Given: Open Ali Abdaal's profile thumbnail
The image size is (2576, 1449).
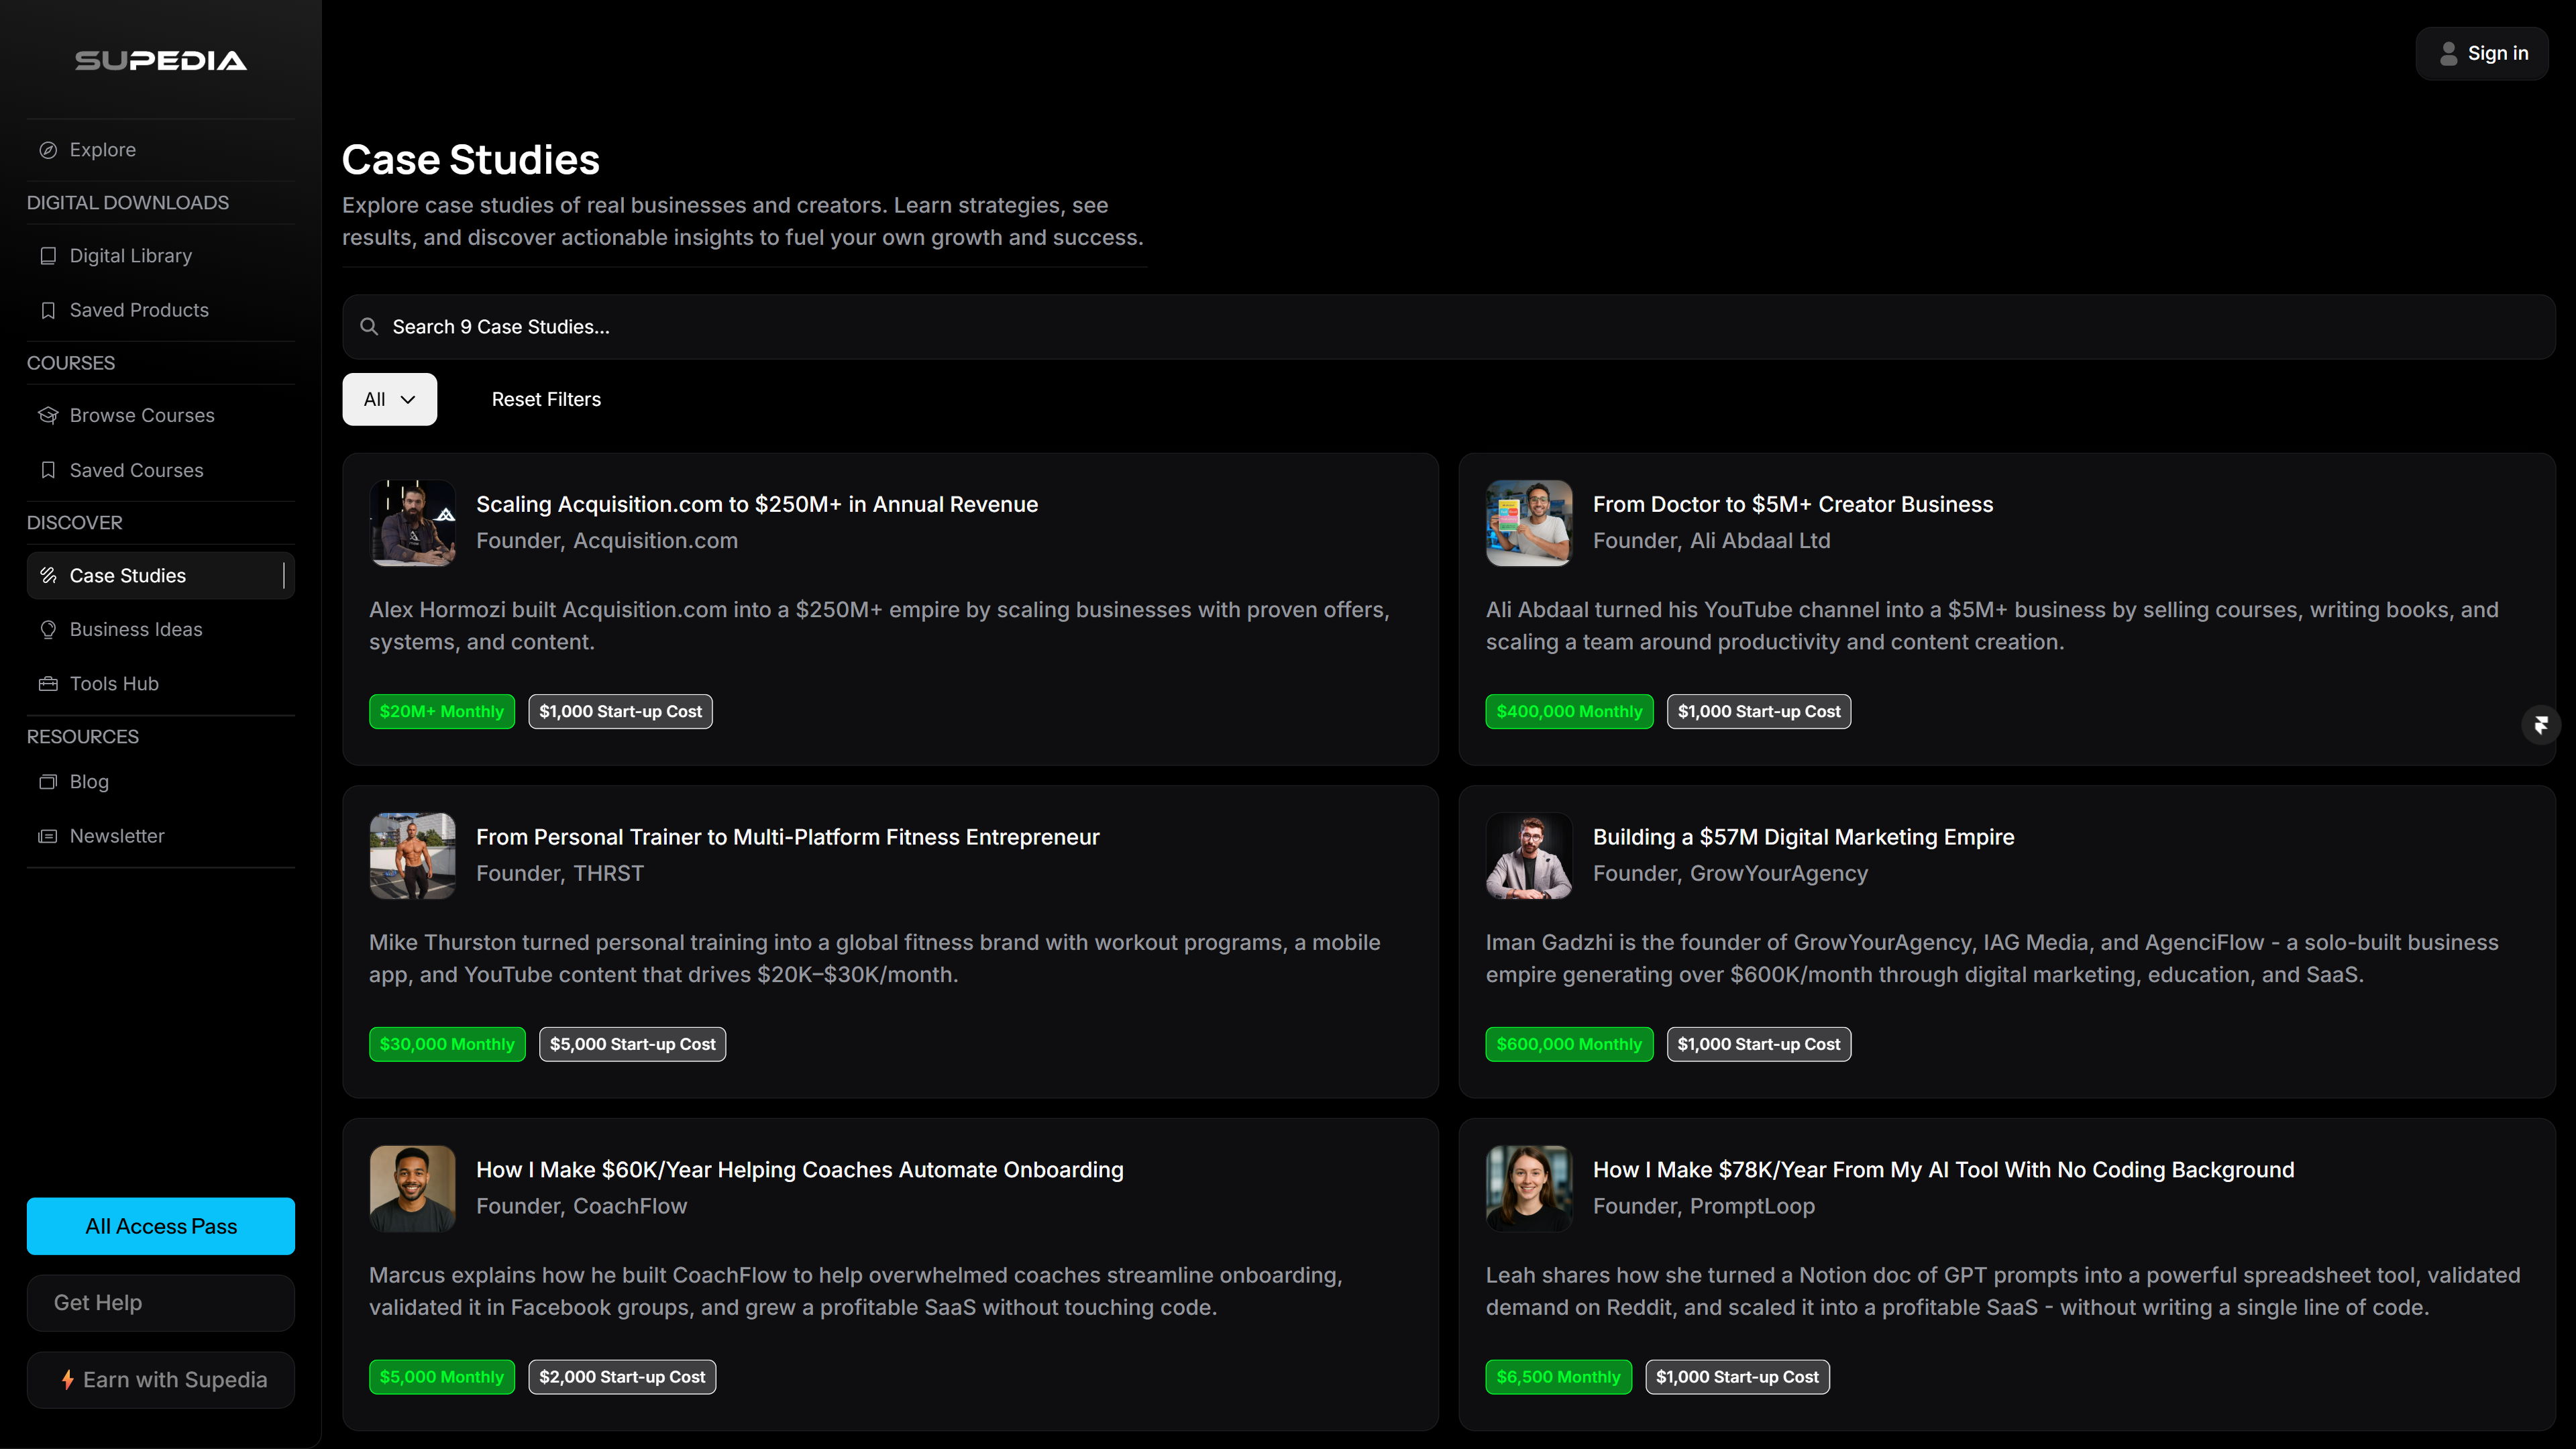Looking at the screenshot, I should point(1529,523).
